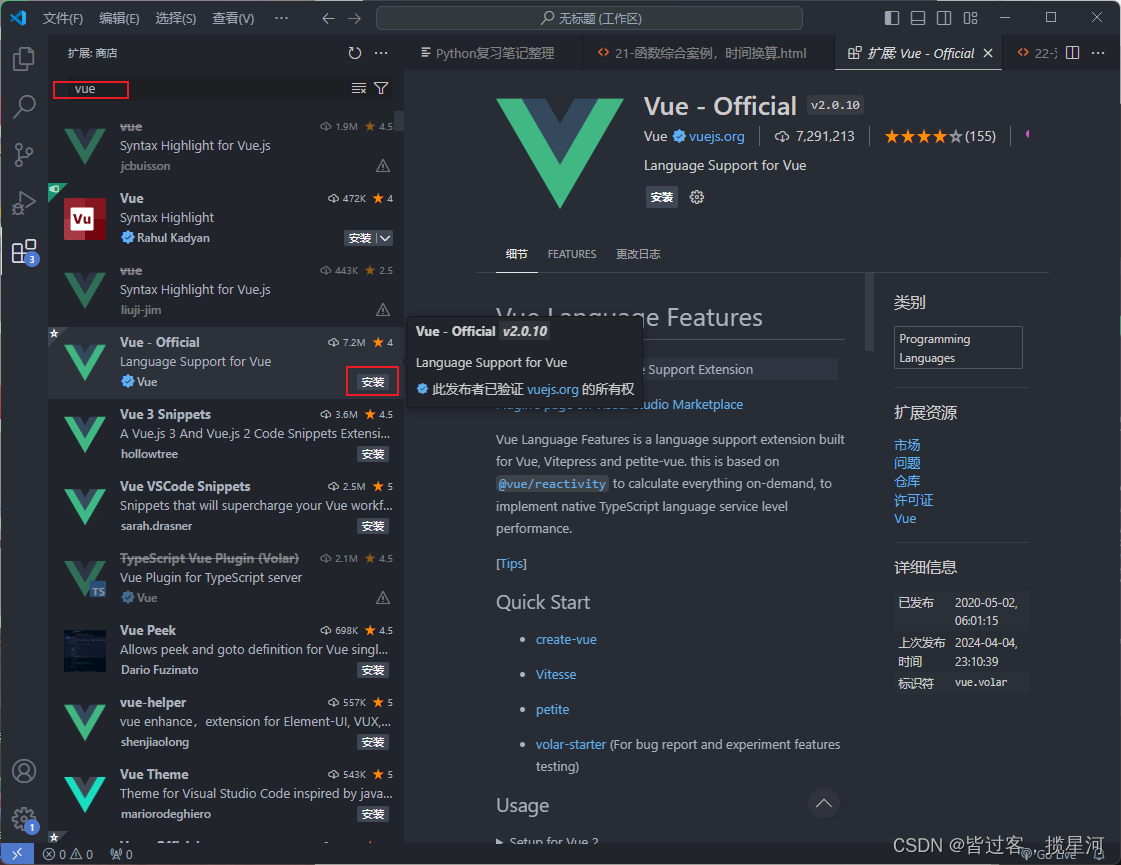Open extensions panel more actions menu
The width and height of the screenshot is (1121, 865).
pos(381,53)
